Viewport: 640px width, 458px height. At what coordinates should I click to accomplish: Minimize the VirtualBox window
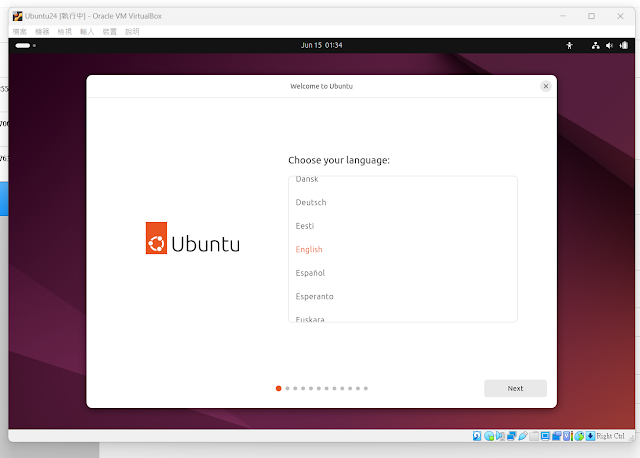[x=563, y=16]
